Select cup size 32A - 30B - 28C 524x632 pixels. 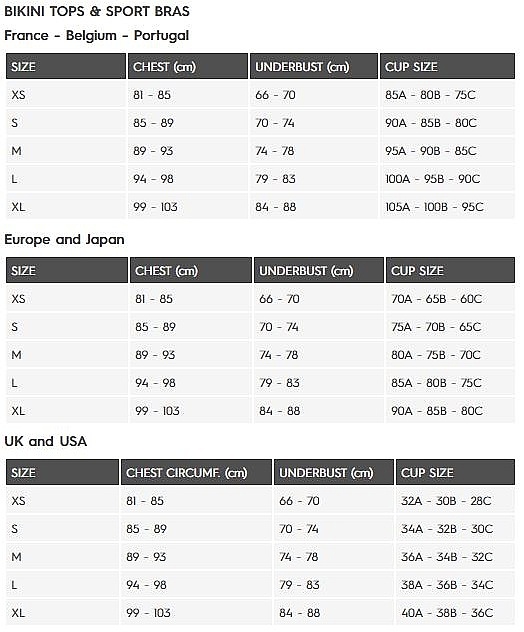click(446, 501)
